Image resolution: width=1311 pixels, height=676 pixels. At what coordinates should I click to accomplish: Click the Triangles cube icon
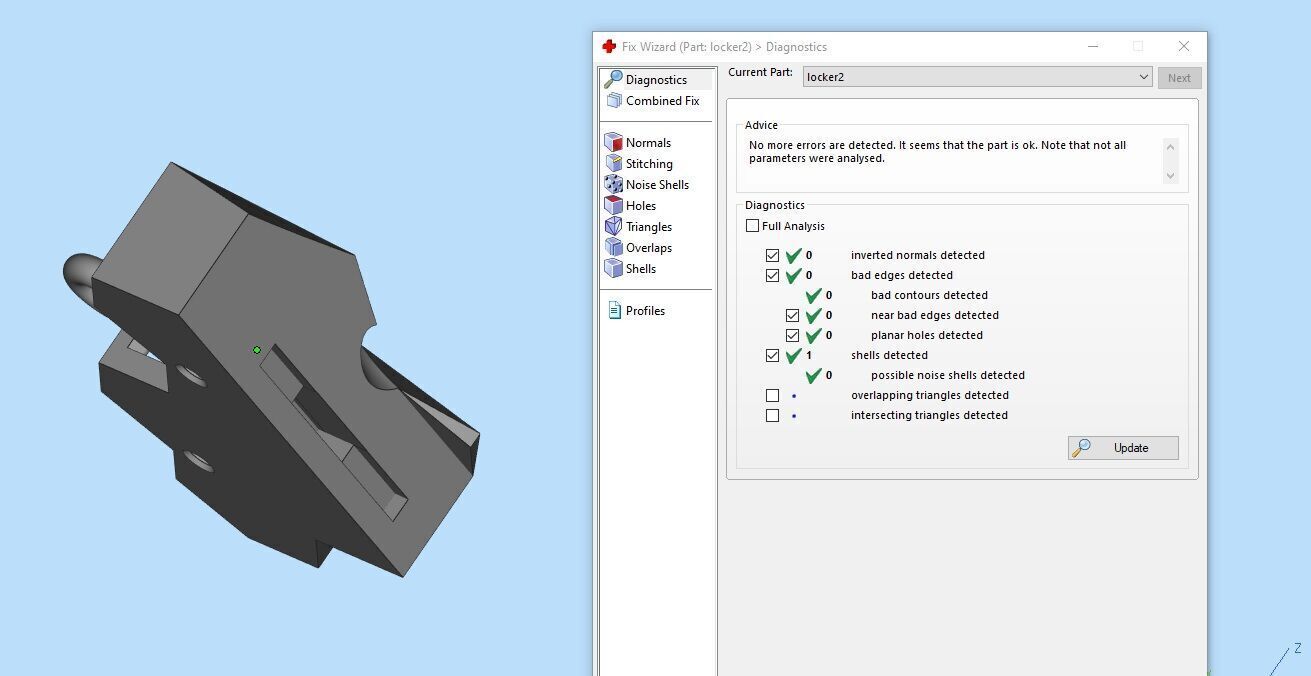tap(613, 227)
